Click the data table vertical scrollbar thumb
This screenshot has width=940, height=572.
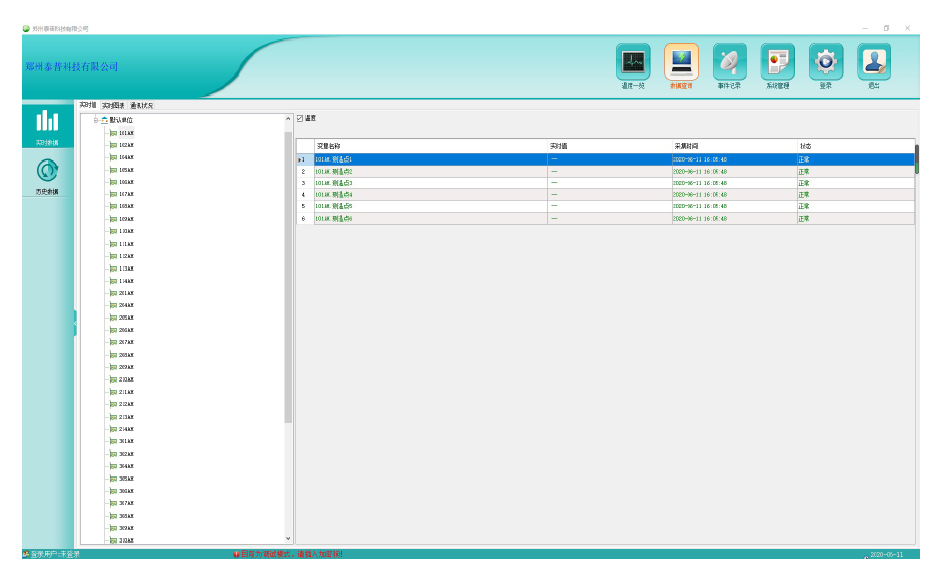click(x=917, y=159)
